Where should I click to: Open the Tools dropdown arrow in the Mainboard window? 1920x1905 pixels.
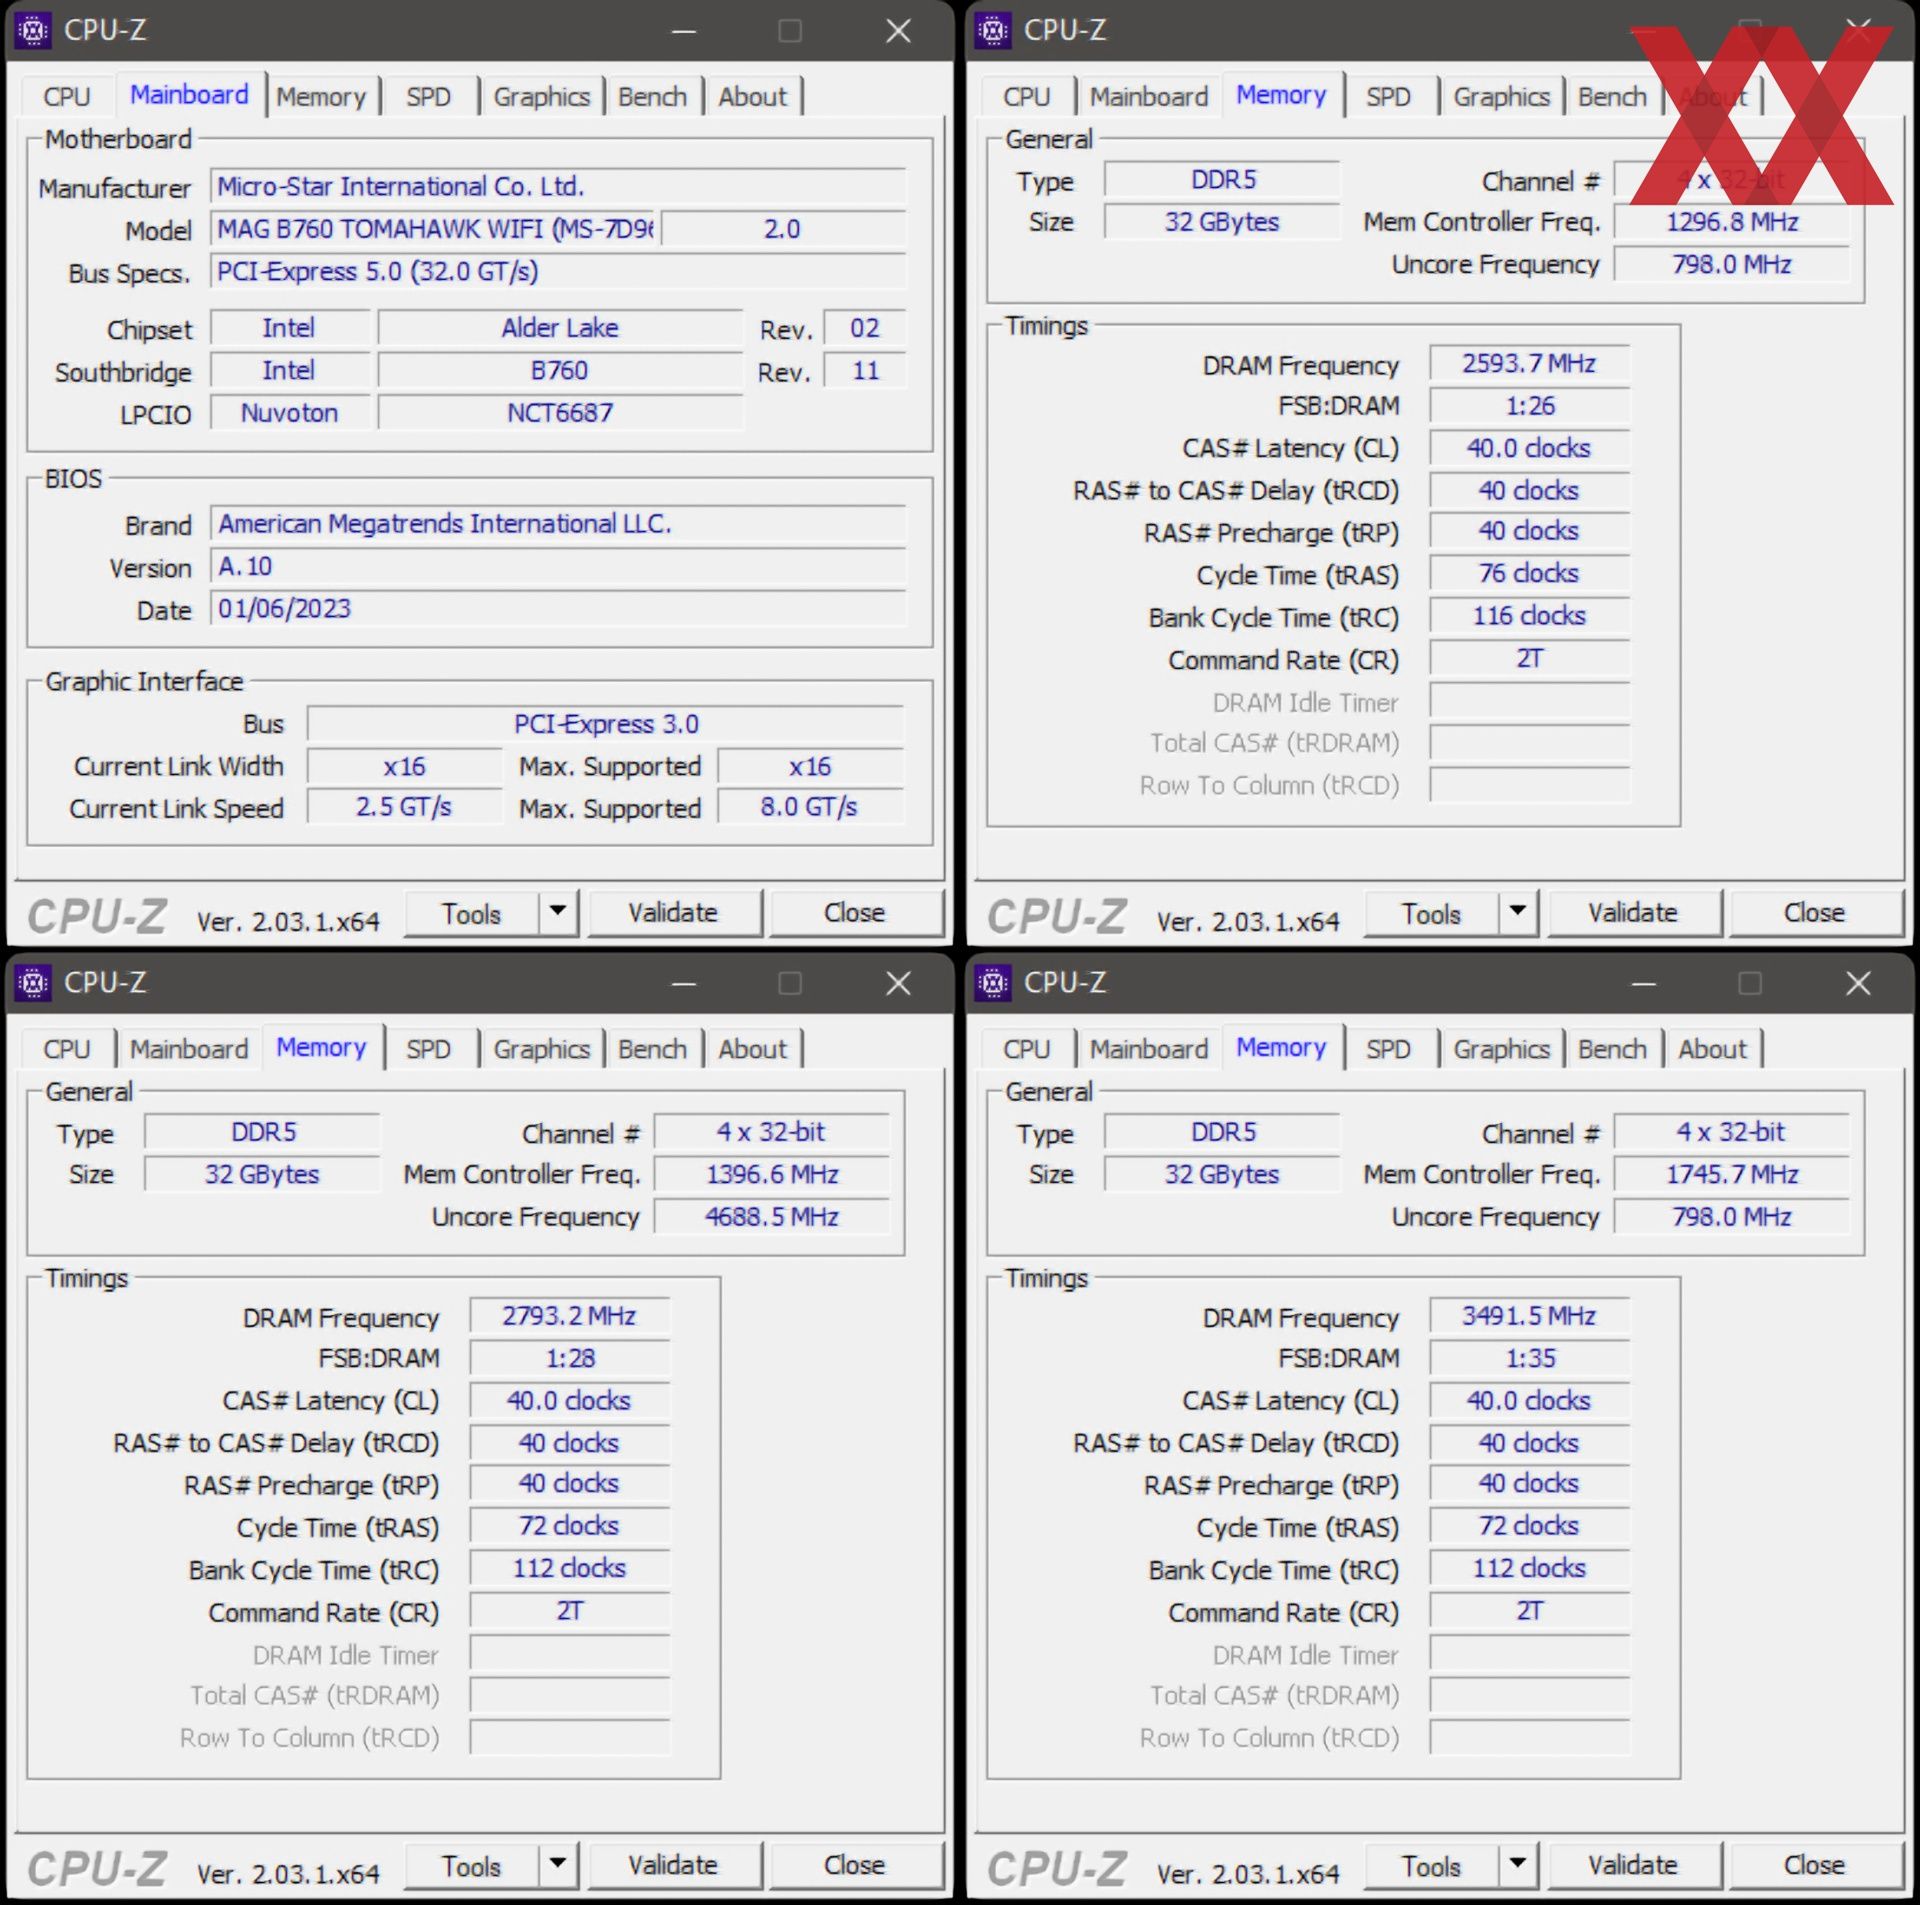558,912
